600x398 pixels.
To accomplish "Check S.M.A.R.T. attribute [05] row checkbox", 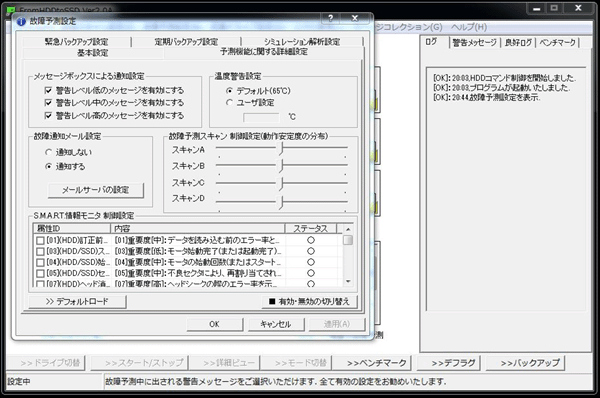I will click(40, 274).
